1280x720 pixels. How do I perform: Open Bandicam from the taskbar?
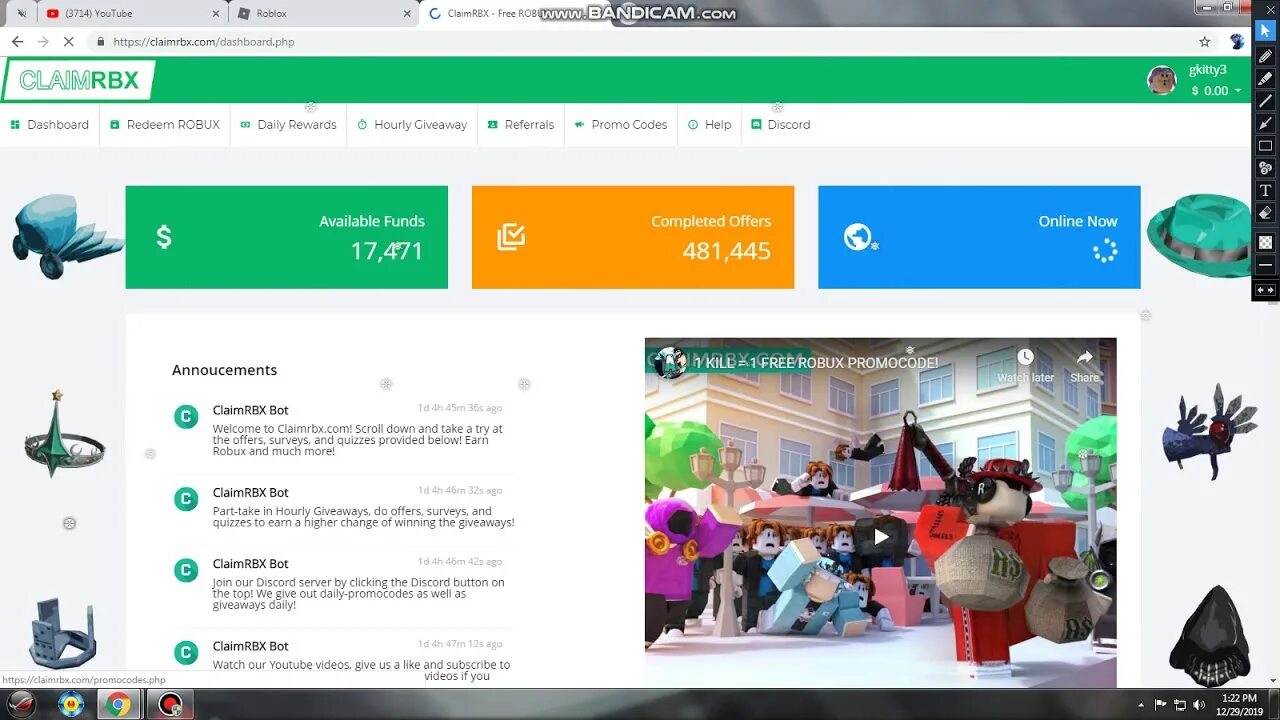[170, 704]
